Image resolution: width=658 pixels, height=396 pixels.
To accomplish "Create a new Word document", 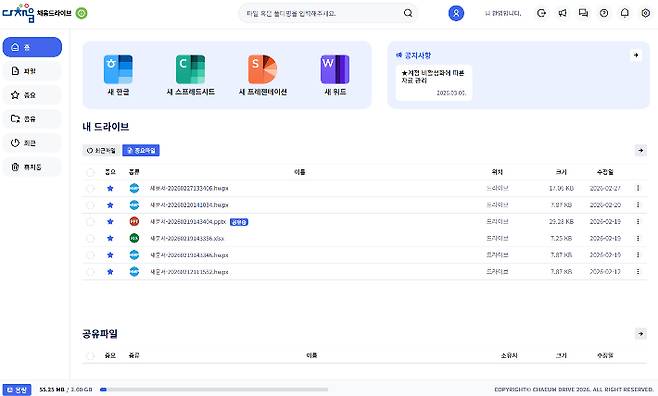I will click(x=335, y=75).
